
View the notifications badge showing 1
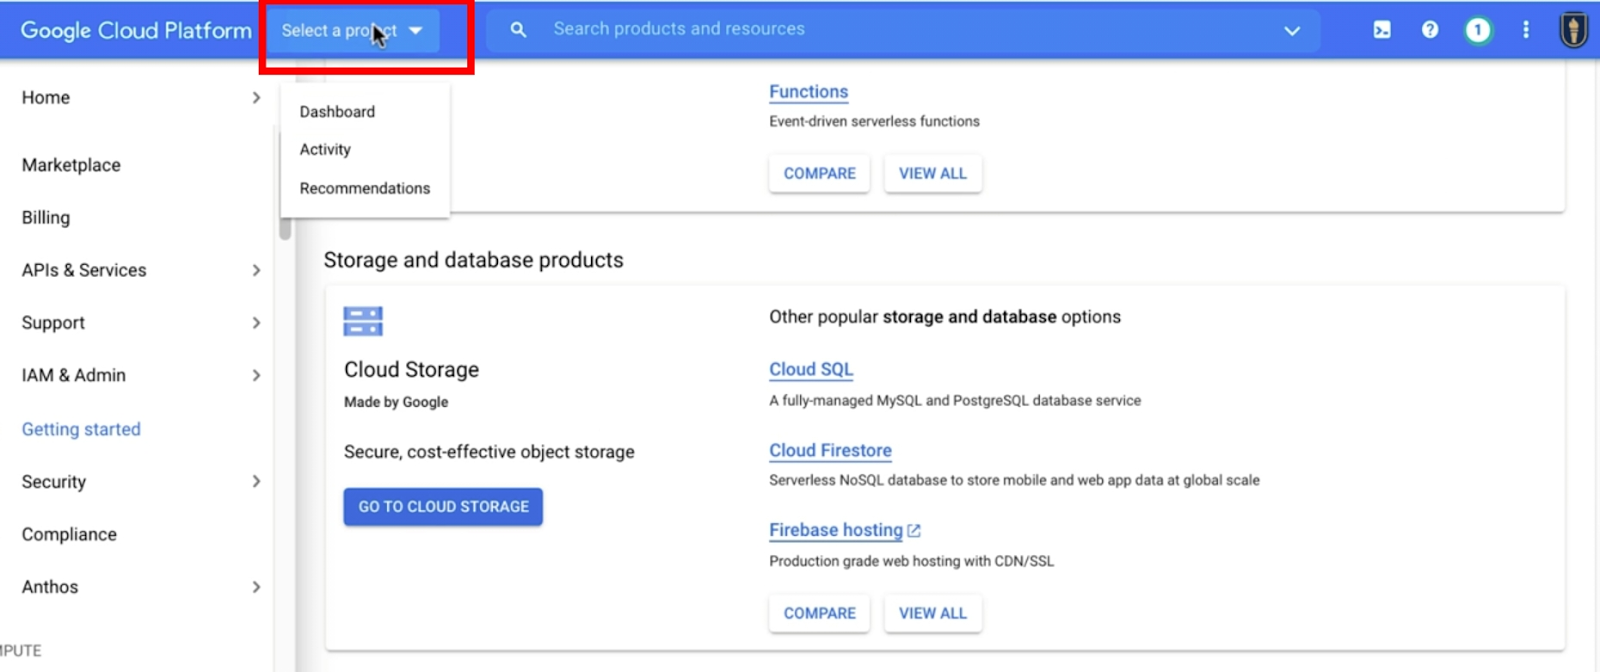1478,30
